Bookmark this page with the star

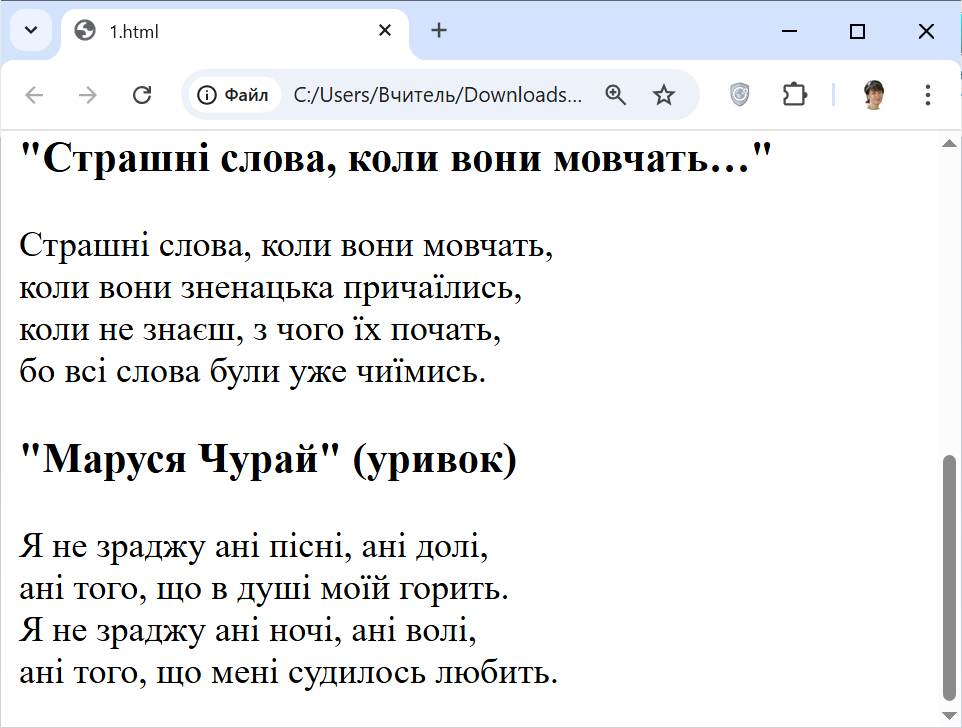(x=664, y=95)
